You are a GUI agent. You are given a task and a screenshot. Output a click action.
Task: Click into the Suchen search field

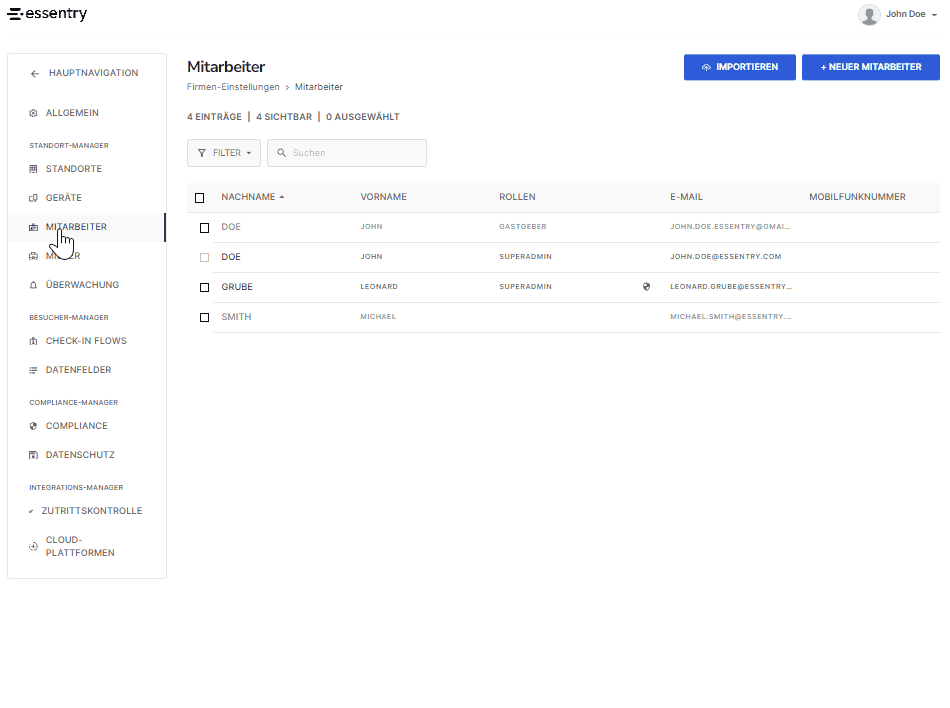[x=347, y=153]
